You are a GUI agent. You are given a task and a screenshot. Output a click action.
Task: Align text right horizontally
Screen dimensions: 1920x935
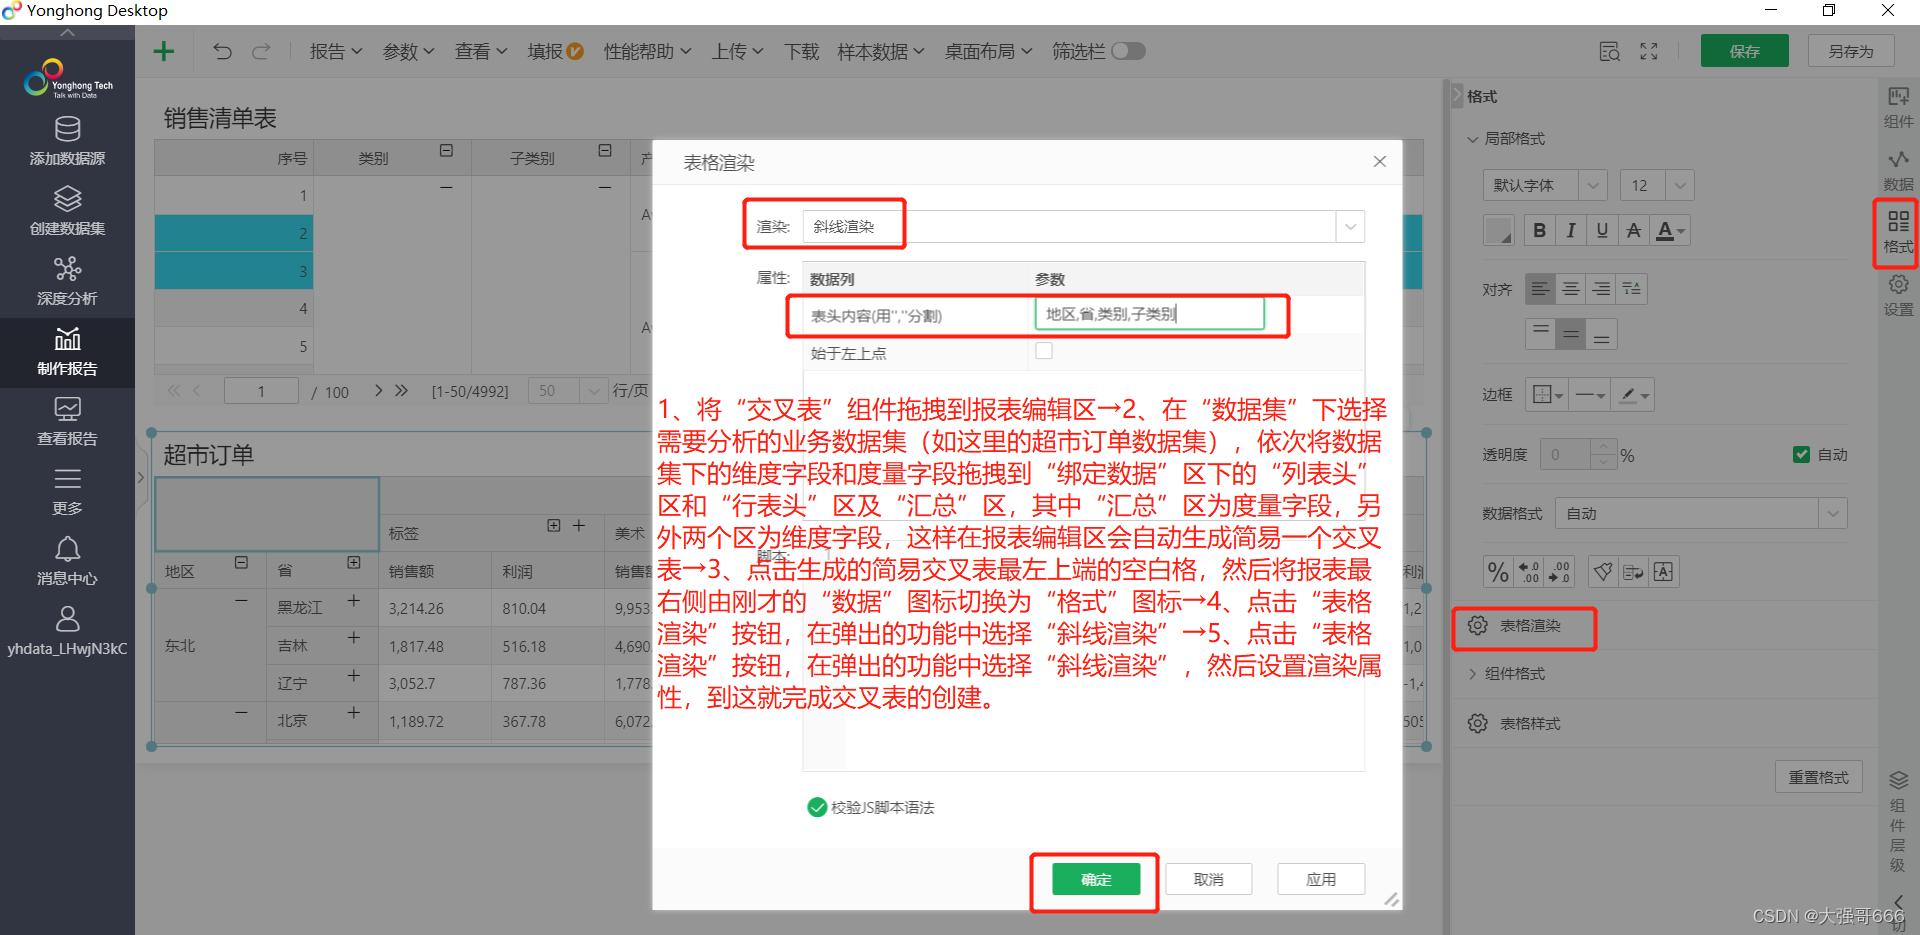point(1601,289)
